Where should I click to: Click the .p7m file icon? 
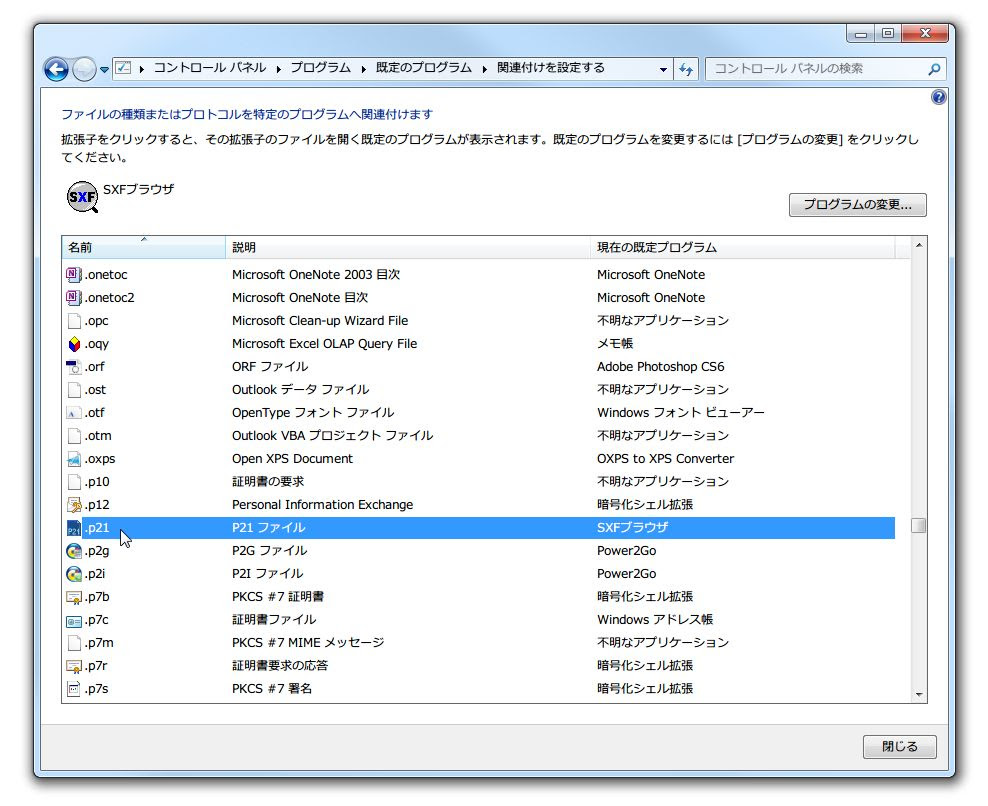tap(74, 643)
